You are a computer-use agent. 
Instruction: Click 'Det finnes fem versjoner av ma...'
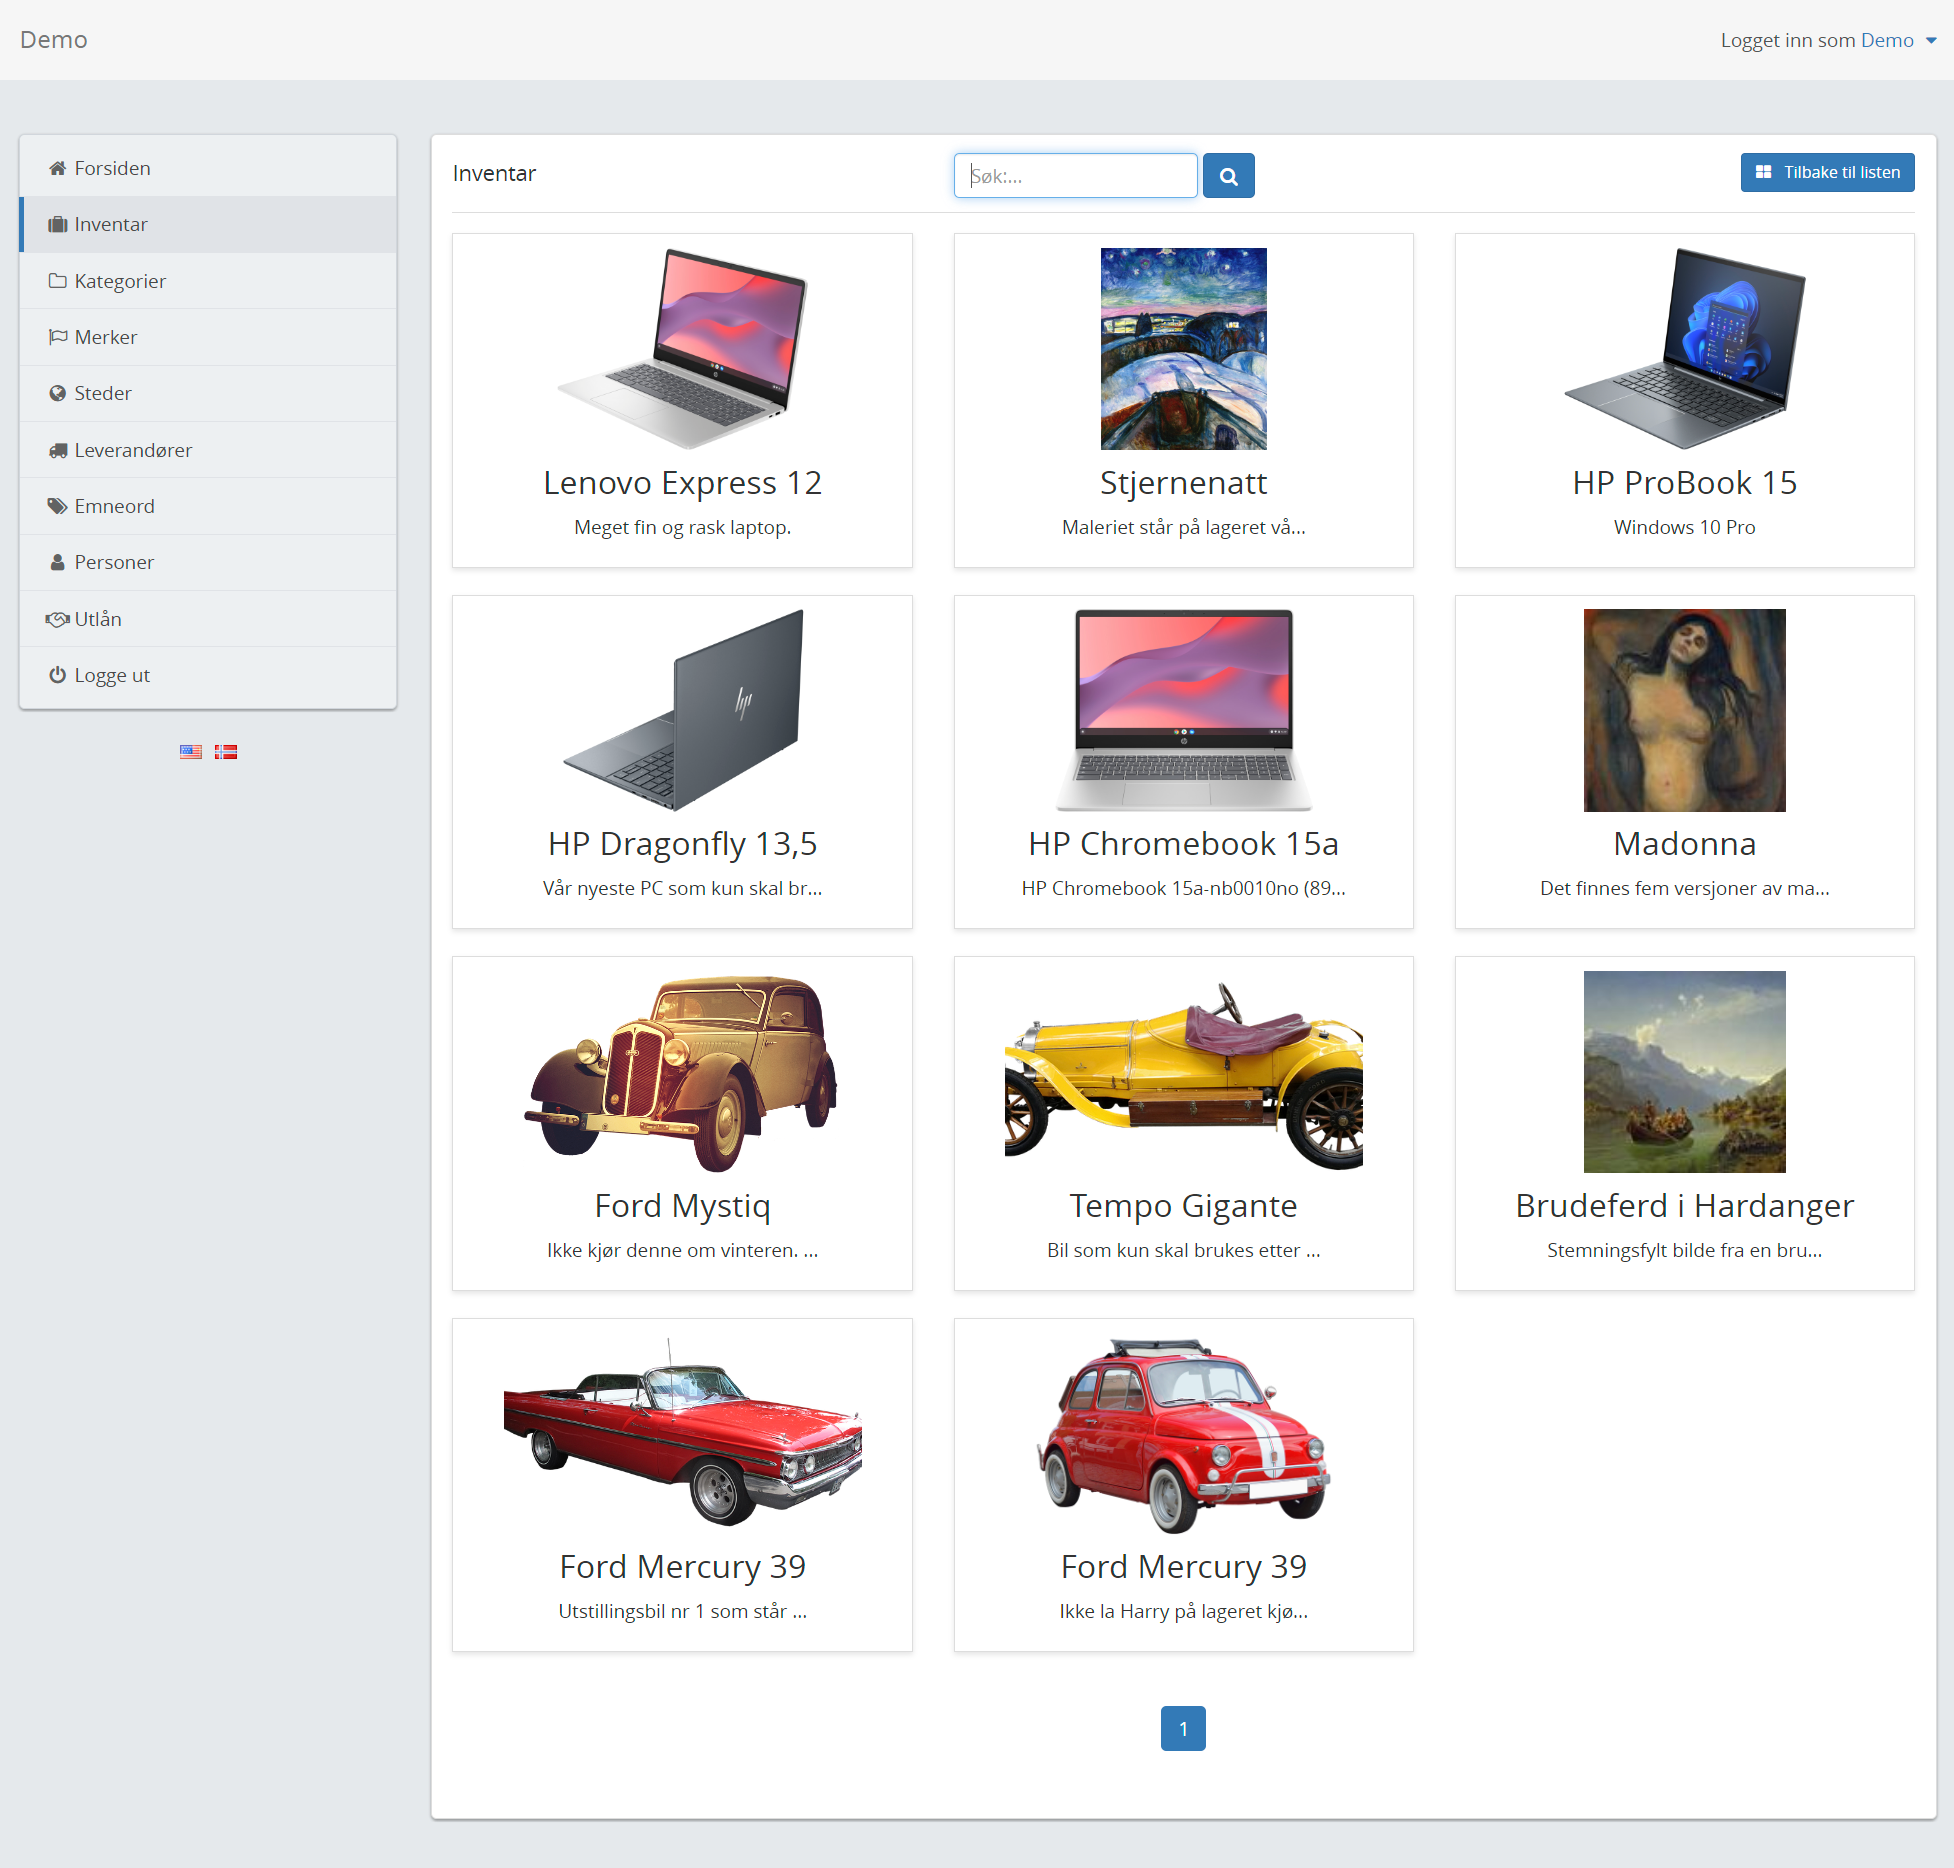click(1685, 888)
